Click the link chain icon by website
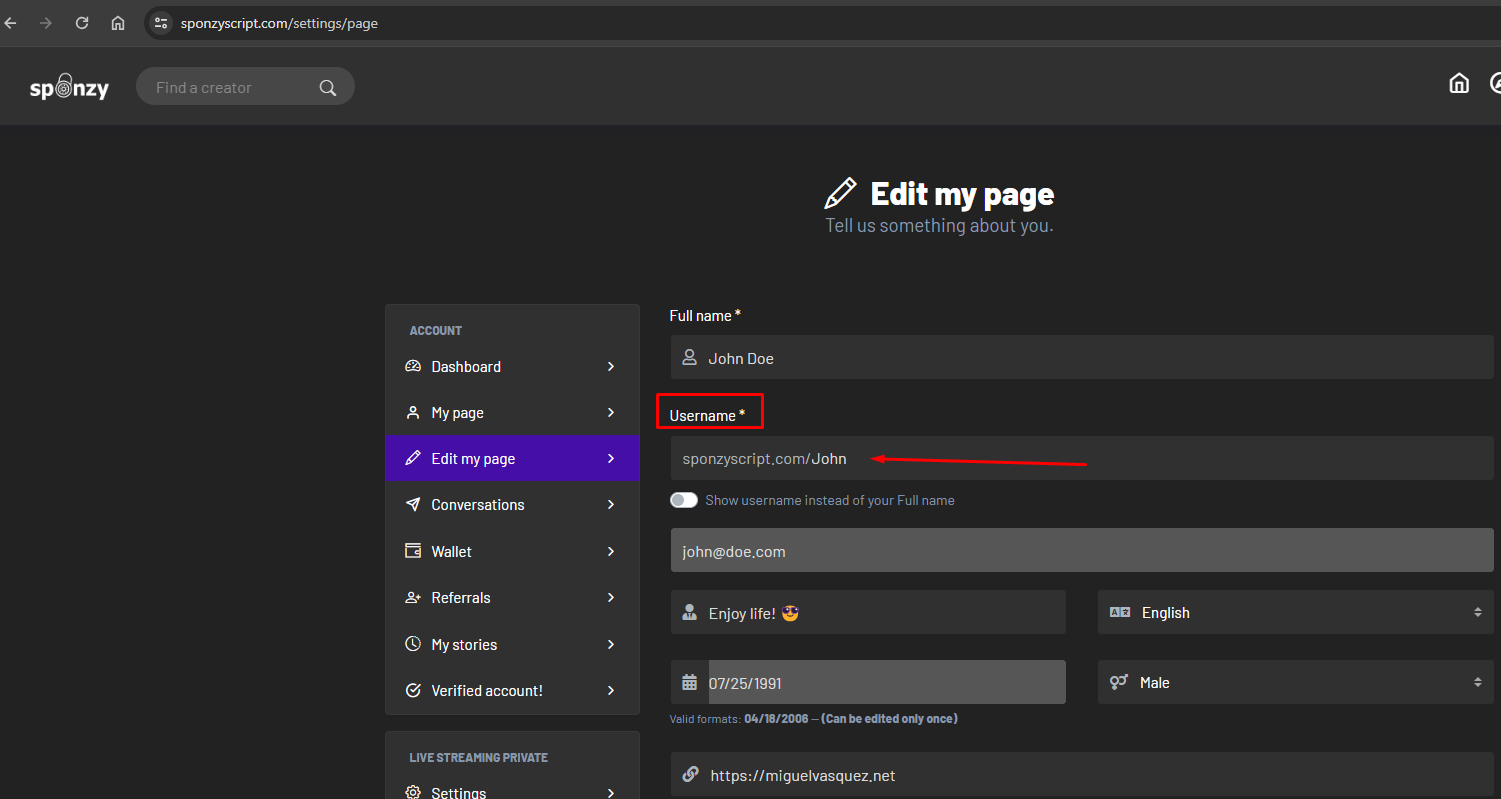 pos(690,774)
